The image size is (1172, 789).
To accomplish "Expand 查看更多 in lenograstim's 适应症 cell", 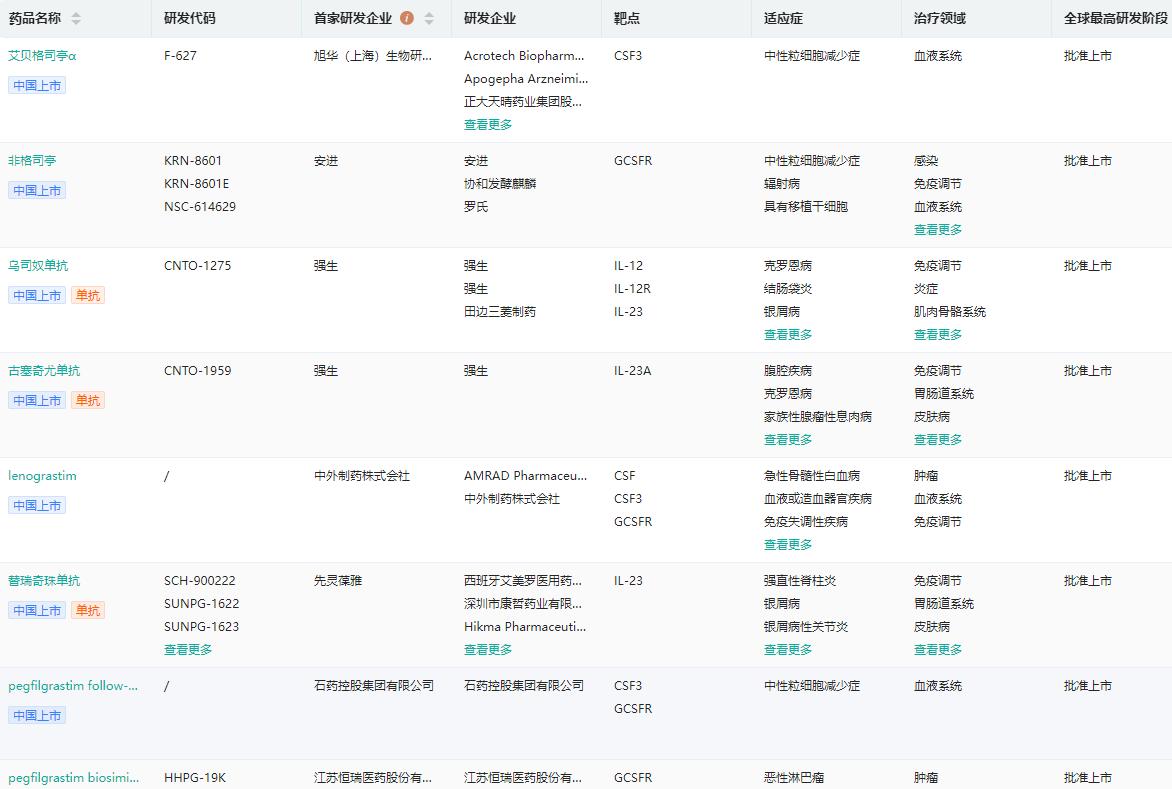I will [786, 544].
